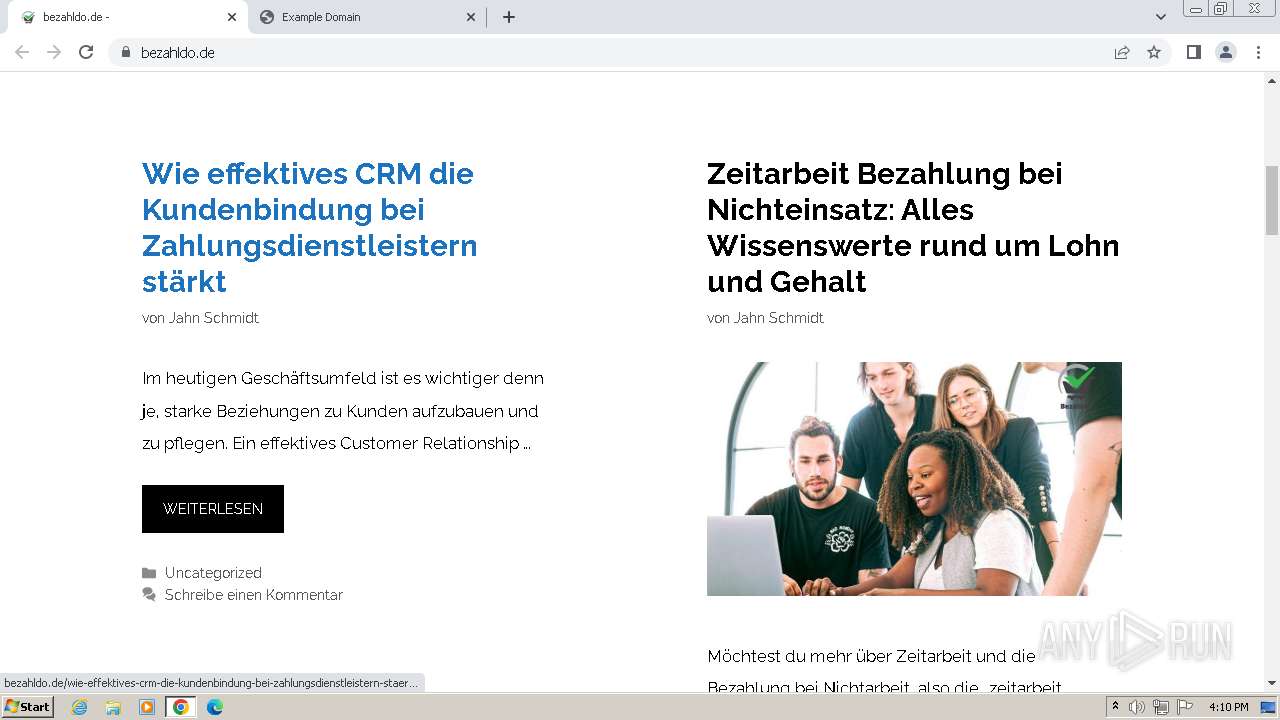Viewport: 1280px width, 720px height.
Task: Open the Zeitarbeit Bezahlung article title
Action: pyautogui.click(x=913, y=227)
